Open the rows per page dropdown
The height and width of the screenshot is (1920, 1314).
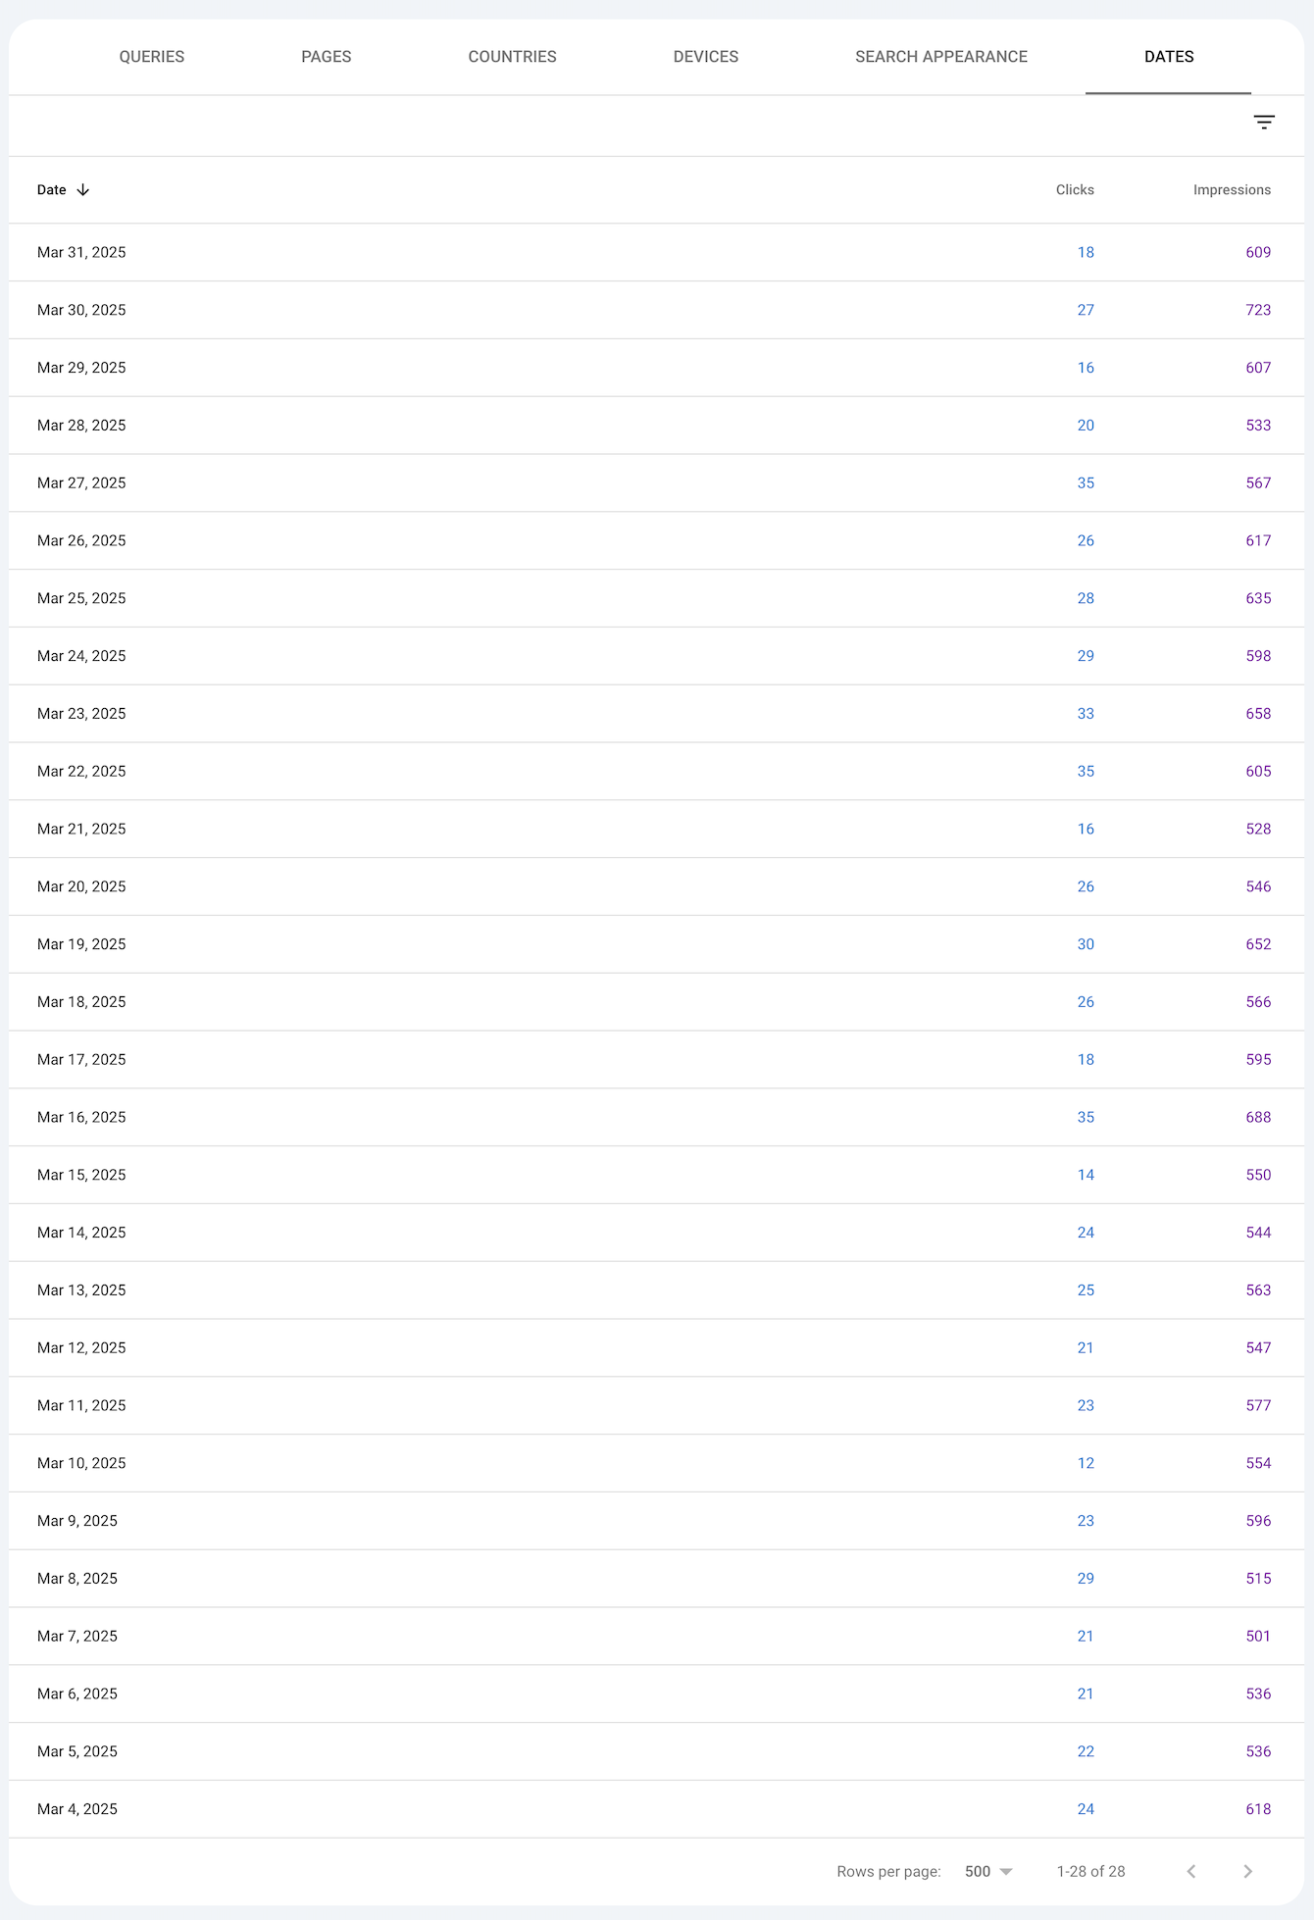(x=988, y=1871)
